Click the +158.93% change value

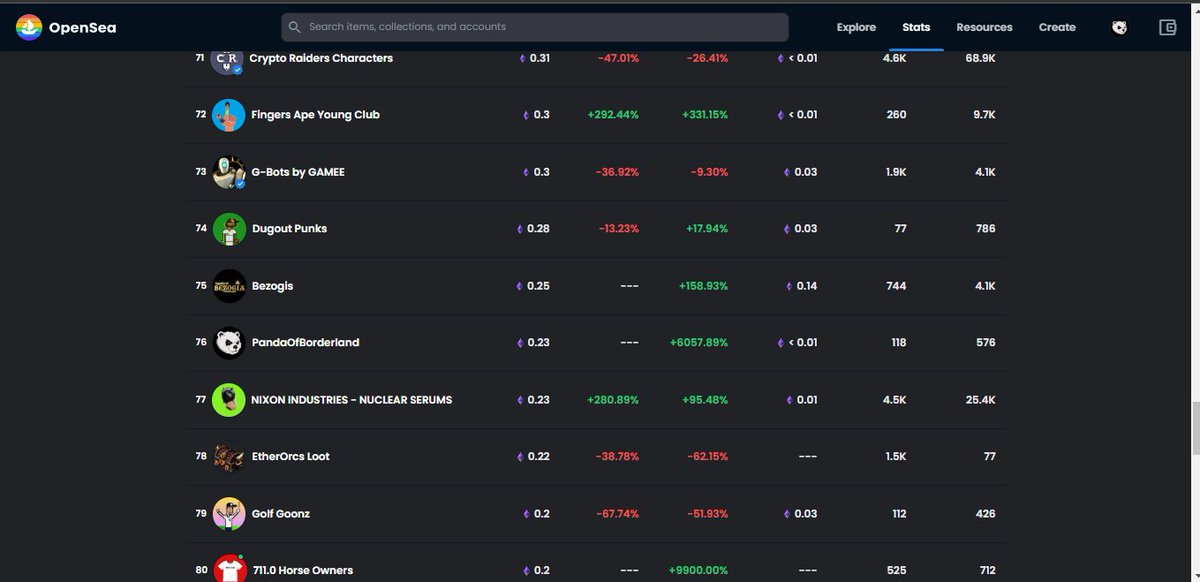703,286
